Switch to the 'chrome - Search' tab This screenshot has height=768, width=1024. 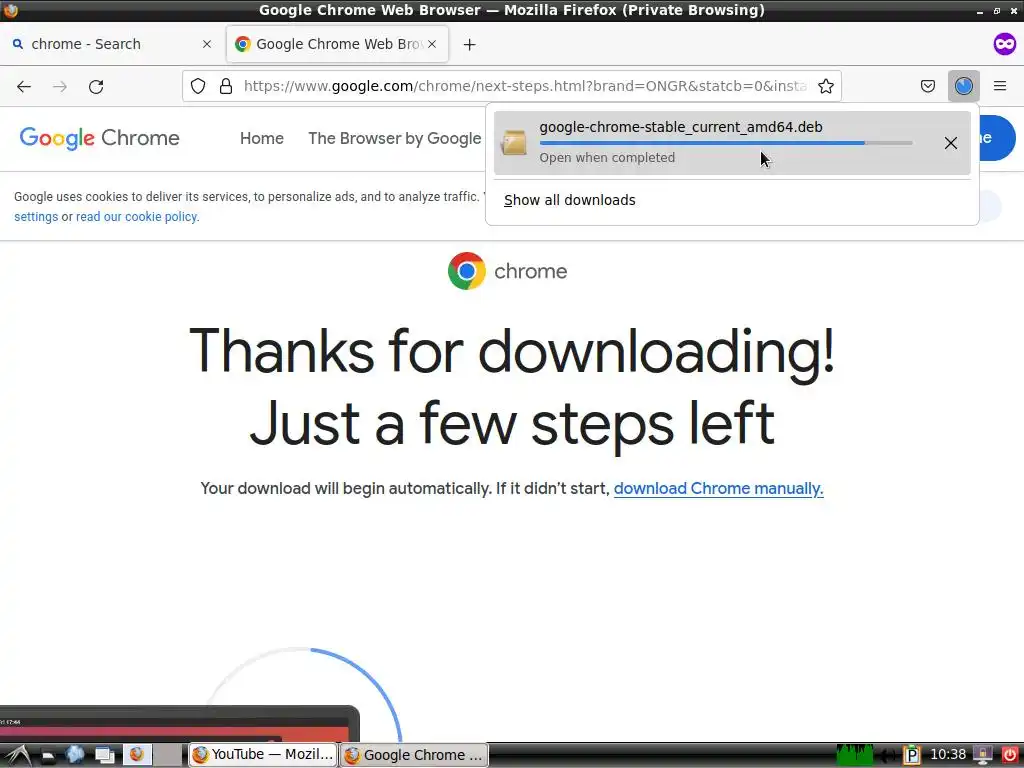[111, 44]
